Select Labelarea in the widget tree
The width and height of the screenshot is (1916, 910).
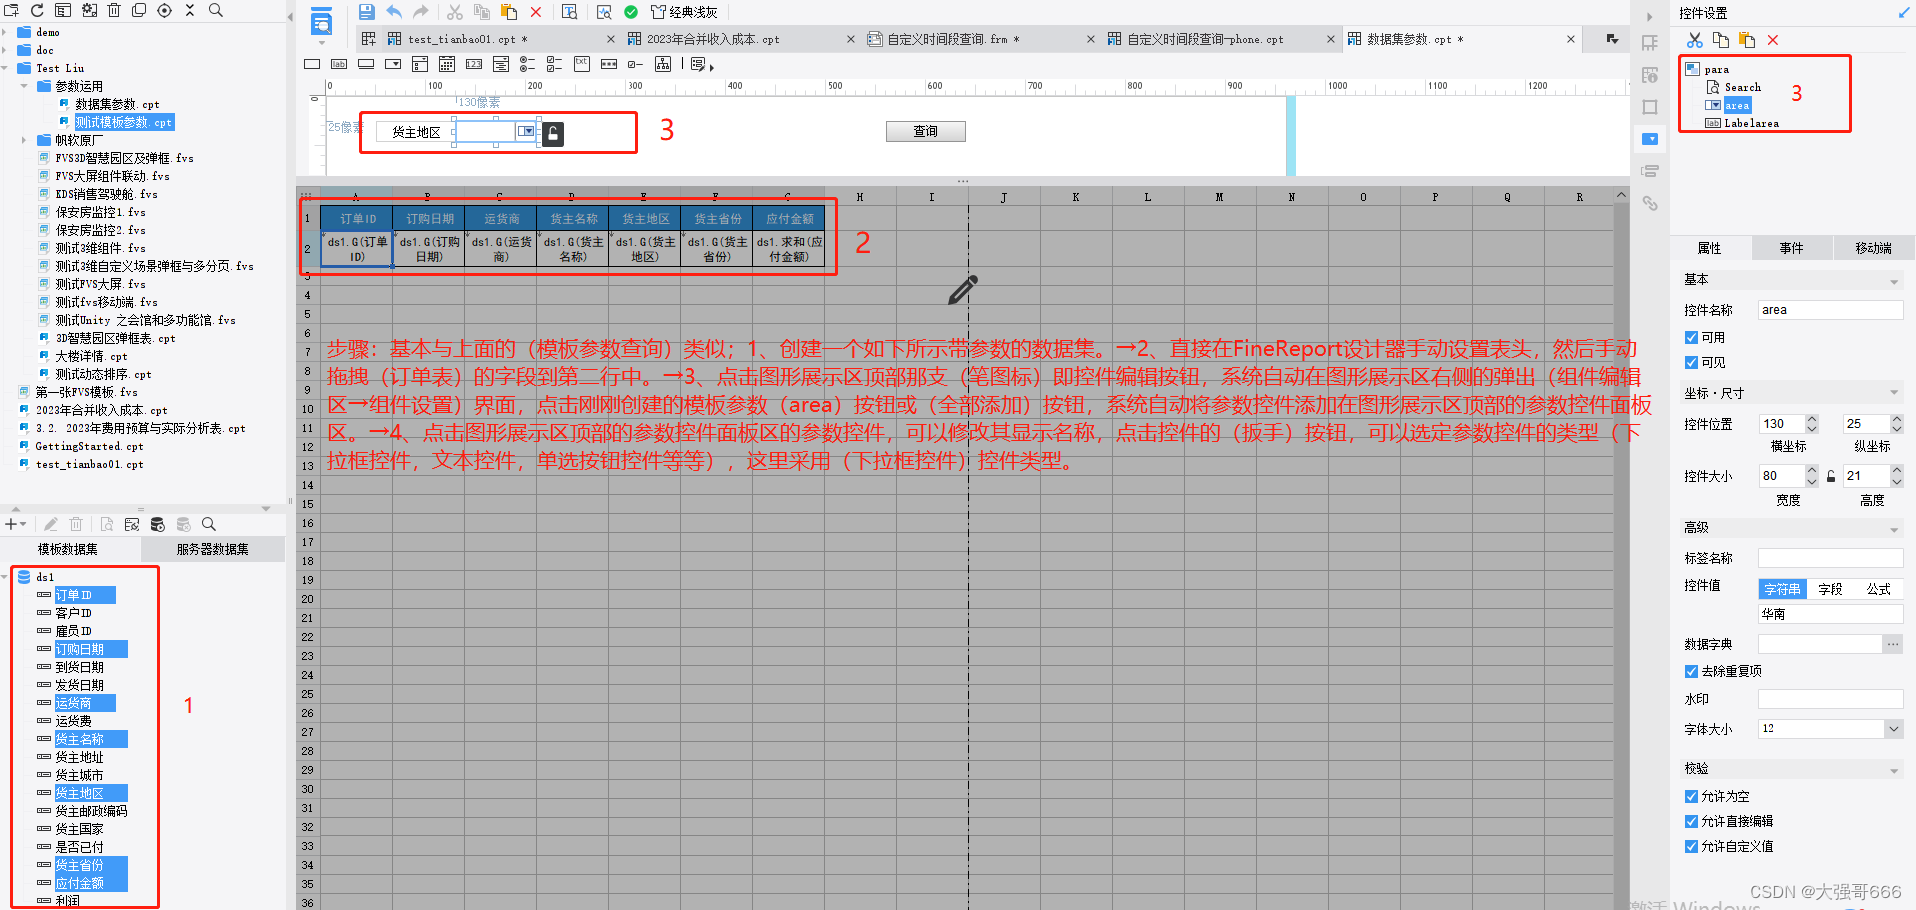[x=1751, y=123]
